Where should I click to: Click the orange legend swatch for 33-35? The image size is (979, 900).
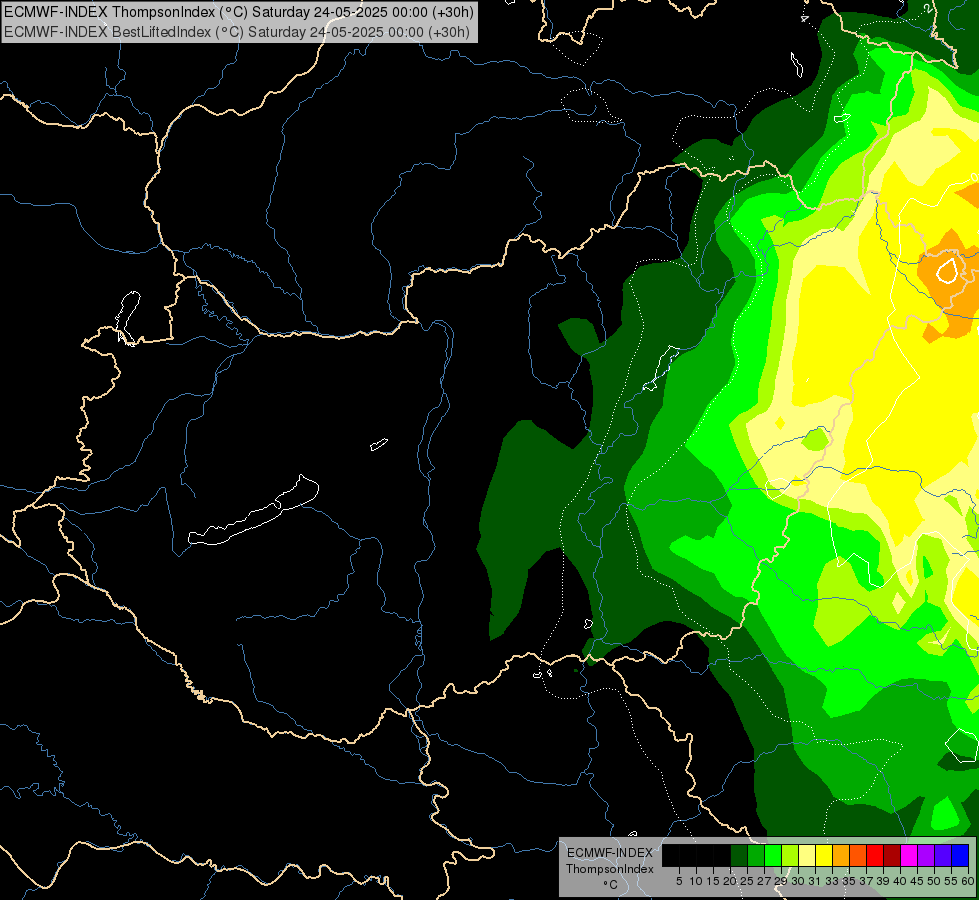[841, 855]
